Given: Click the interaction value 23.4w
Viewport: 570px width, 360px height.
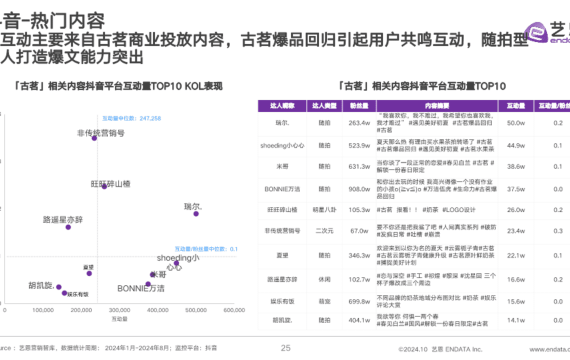Looking at the screenshot, I should [516, 231].
